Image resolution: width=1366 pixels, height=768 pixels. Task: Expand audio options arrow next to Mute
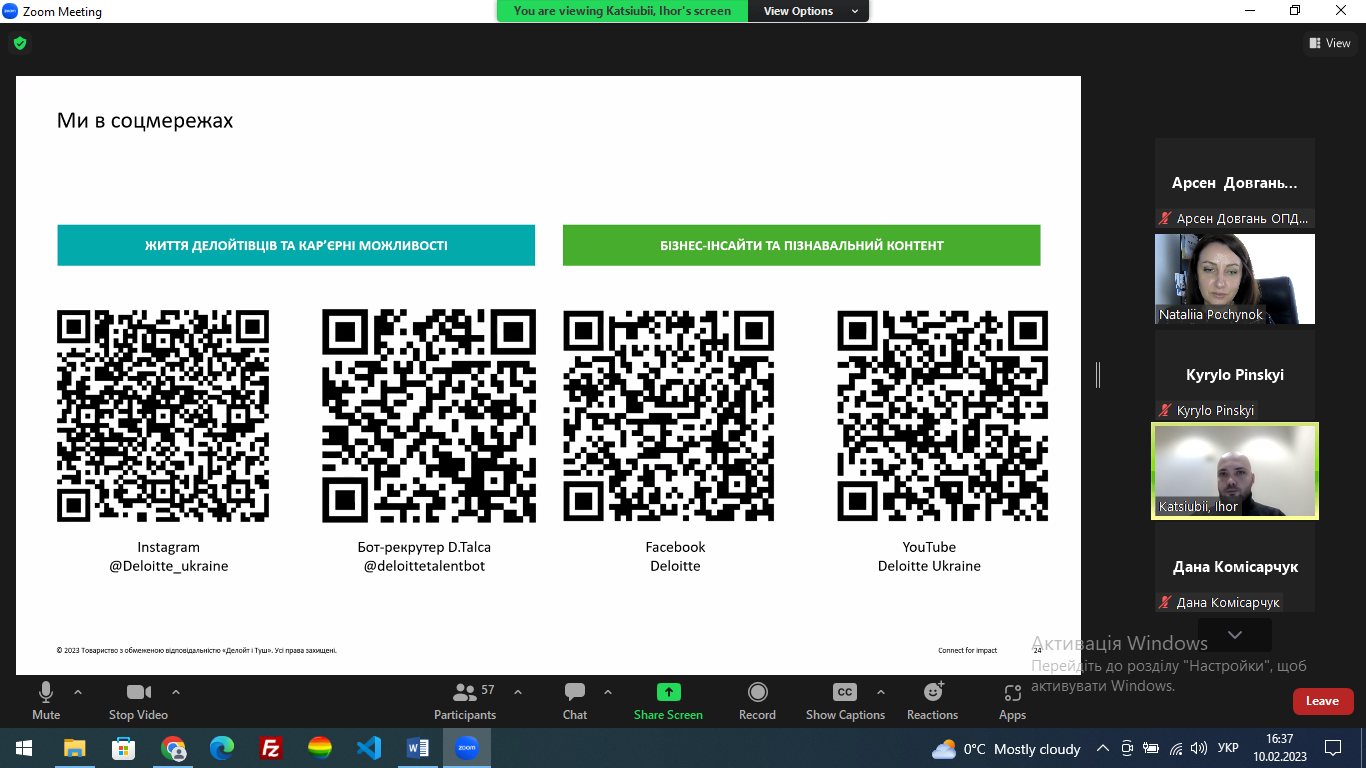coord(78,692)
